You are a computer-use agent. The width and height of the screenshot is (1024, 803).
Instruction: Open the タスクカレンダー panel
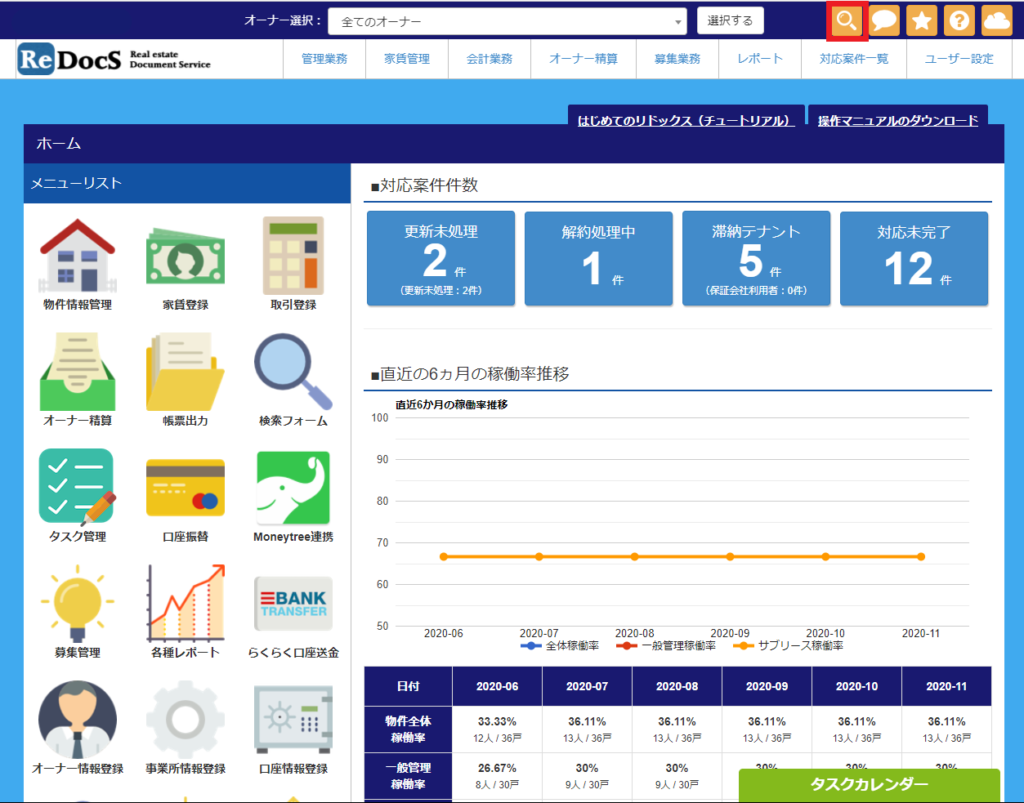(x=869, y=785)
